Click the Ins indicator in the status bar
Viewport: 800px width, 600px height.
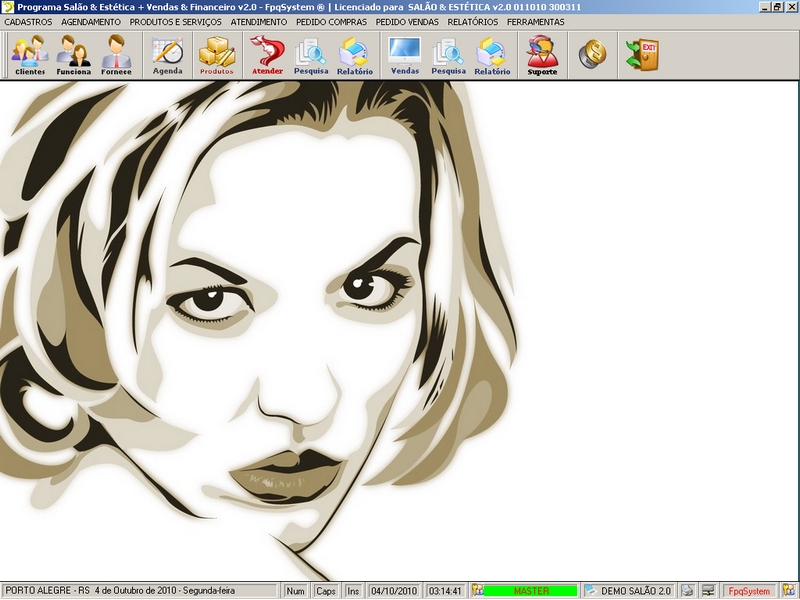353,591
